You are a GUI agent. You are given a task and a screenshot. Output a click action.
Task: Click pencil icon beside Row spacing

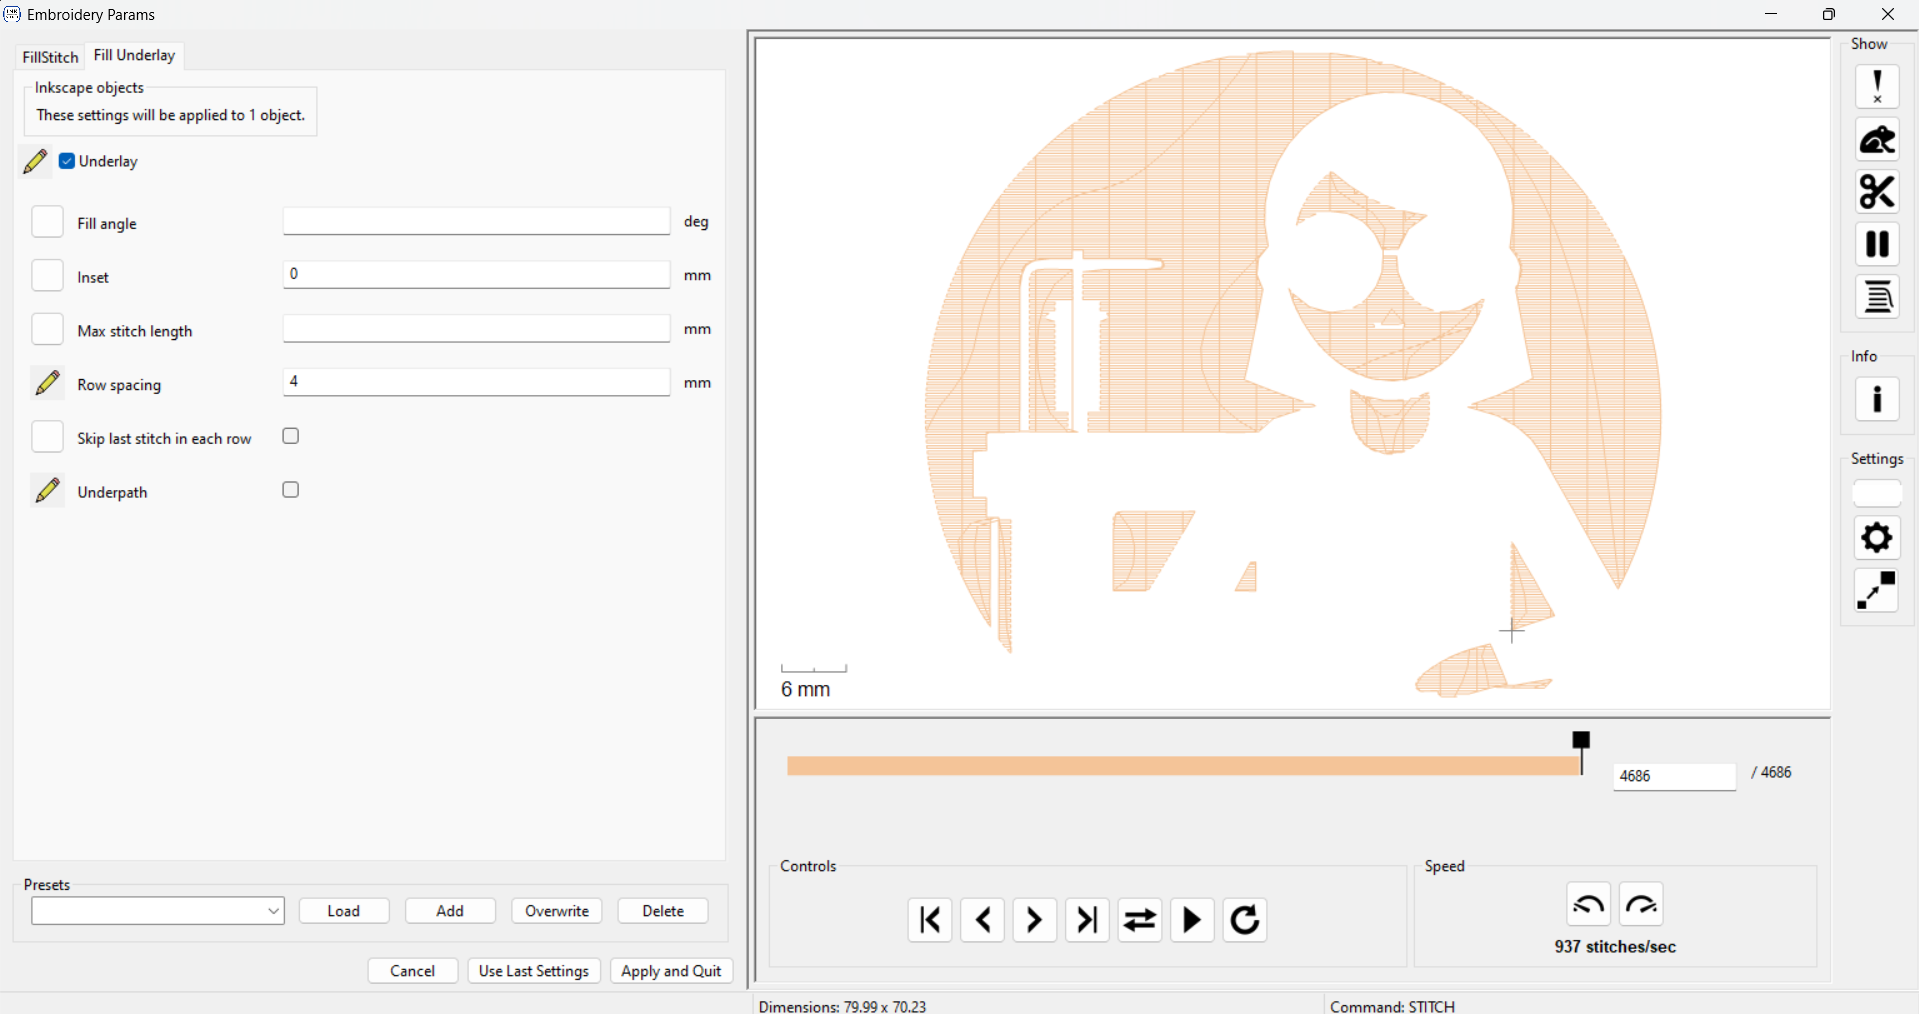[47, 383]
